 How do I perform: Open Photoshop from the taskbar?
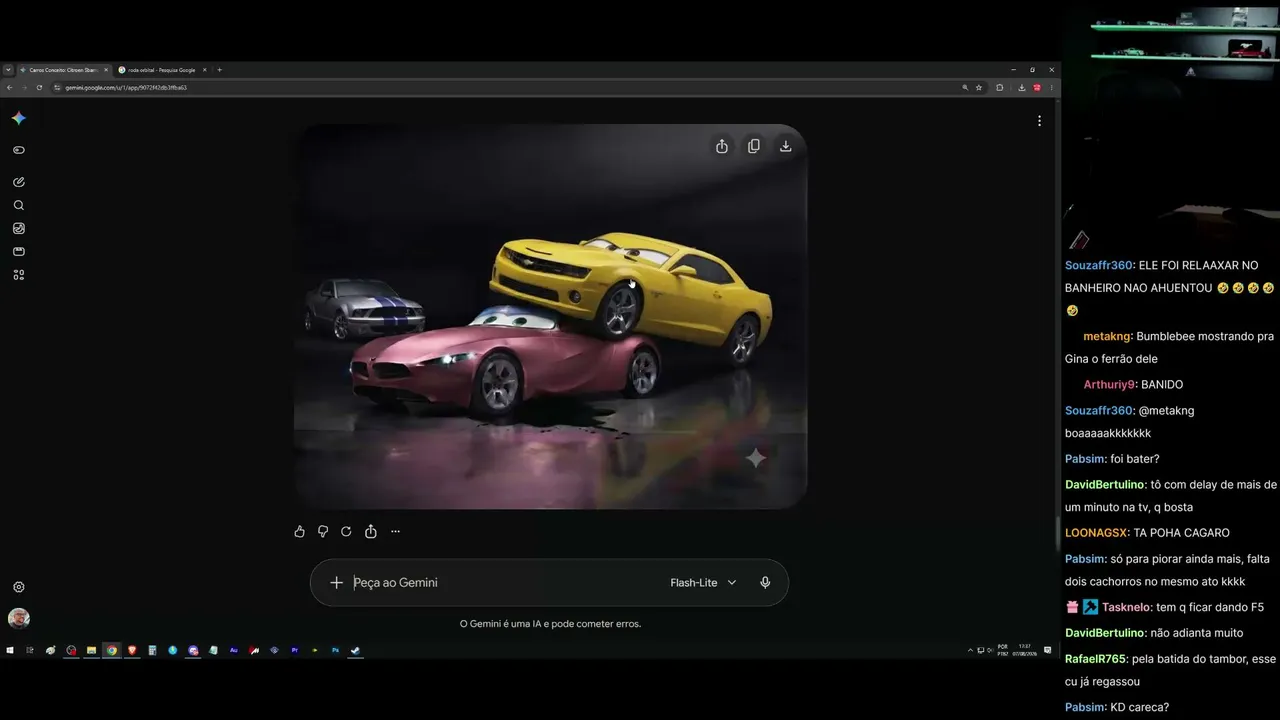pos(336,650)
